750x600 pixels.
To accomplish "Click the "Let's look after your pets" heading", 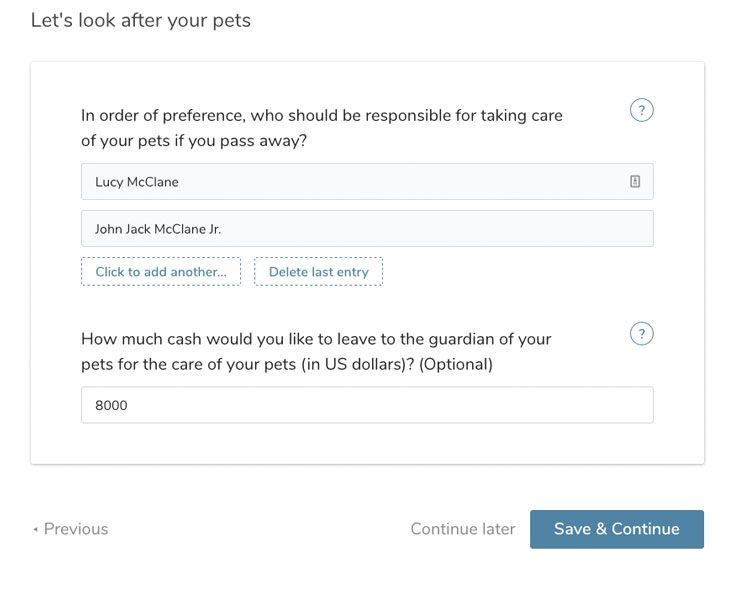I will point(141,20).
